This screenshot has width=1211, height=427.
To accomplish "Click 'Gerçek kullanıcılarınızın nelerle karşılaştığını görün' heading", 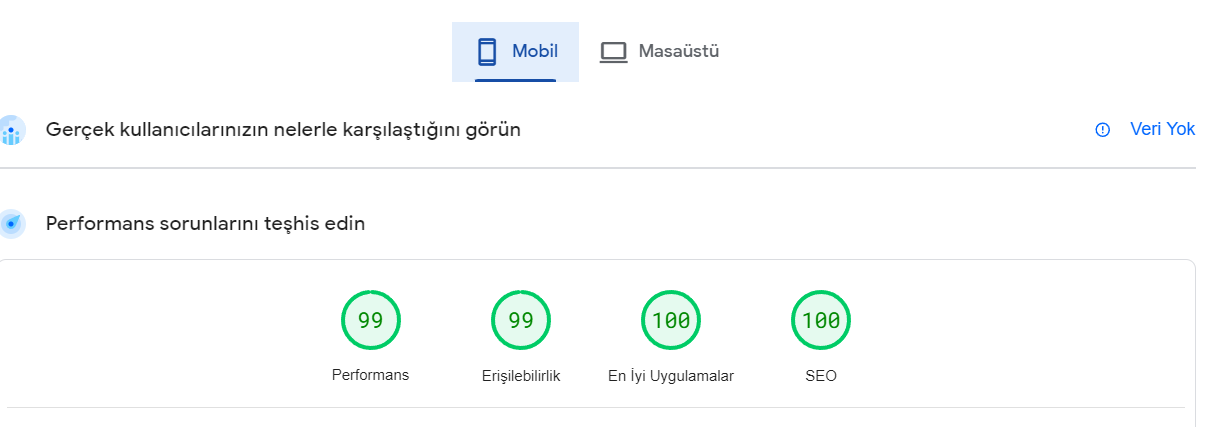I will 283,130.
